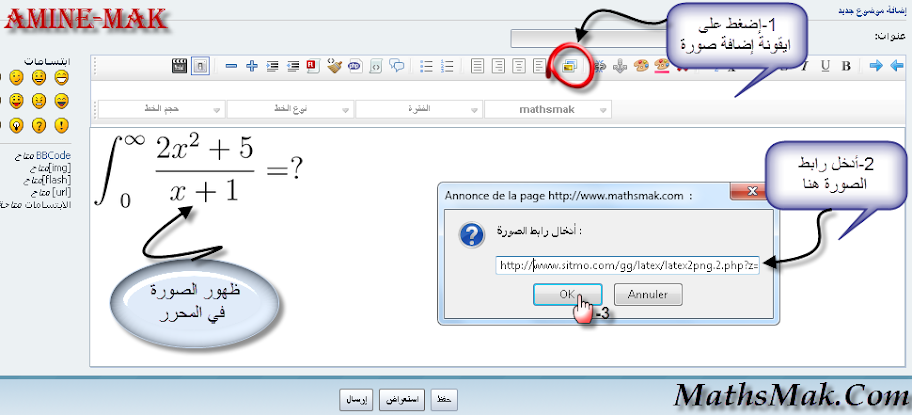Screen dimensions: 912x415
Task: Click the إضافة موضوع جديد heading link
Action: click(x=871, y=10)
